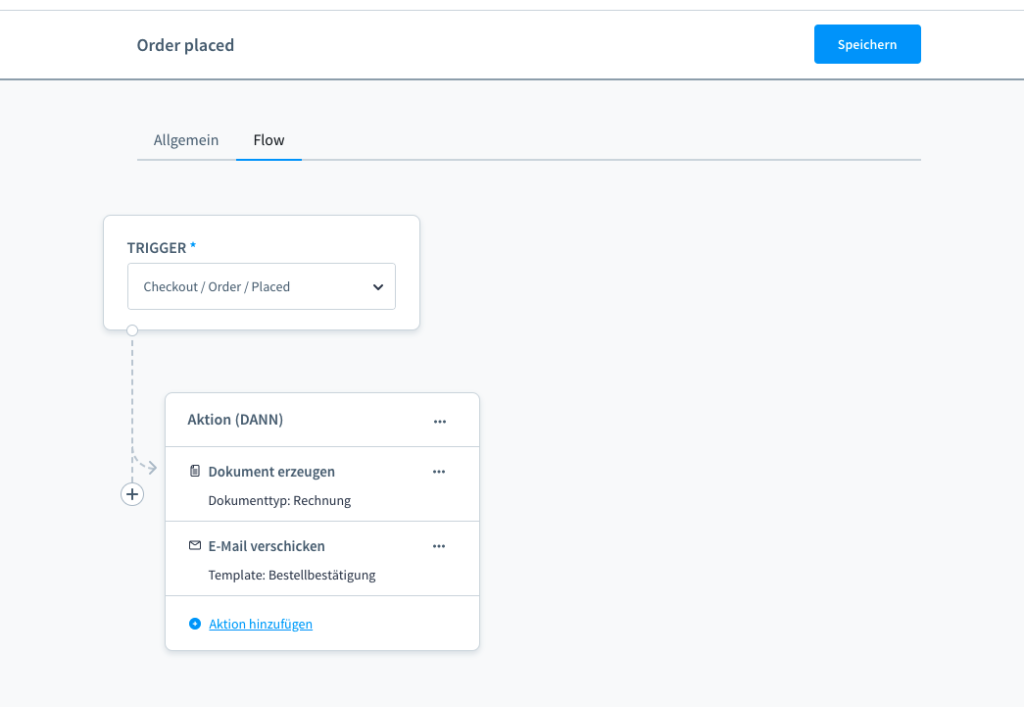Save the flow with the Speichern button
The image size is (1024, 707).
pyautogui.click(x=867, y=44)
